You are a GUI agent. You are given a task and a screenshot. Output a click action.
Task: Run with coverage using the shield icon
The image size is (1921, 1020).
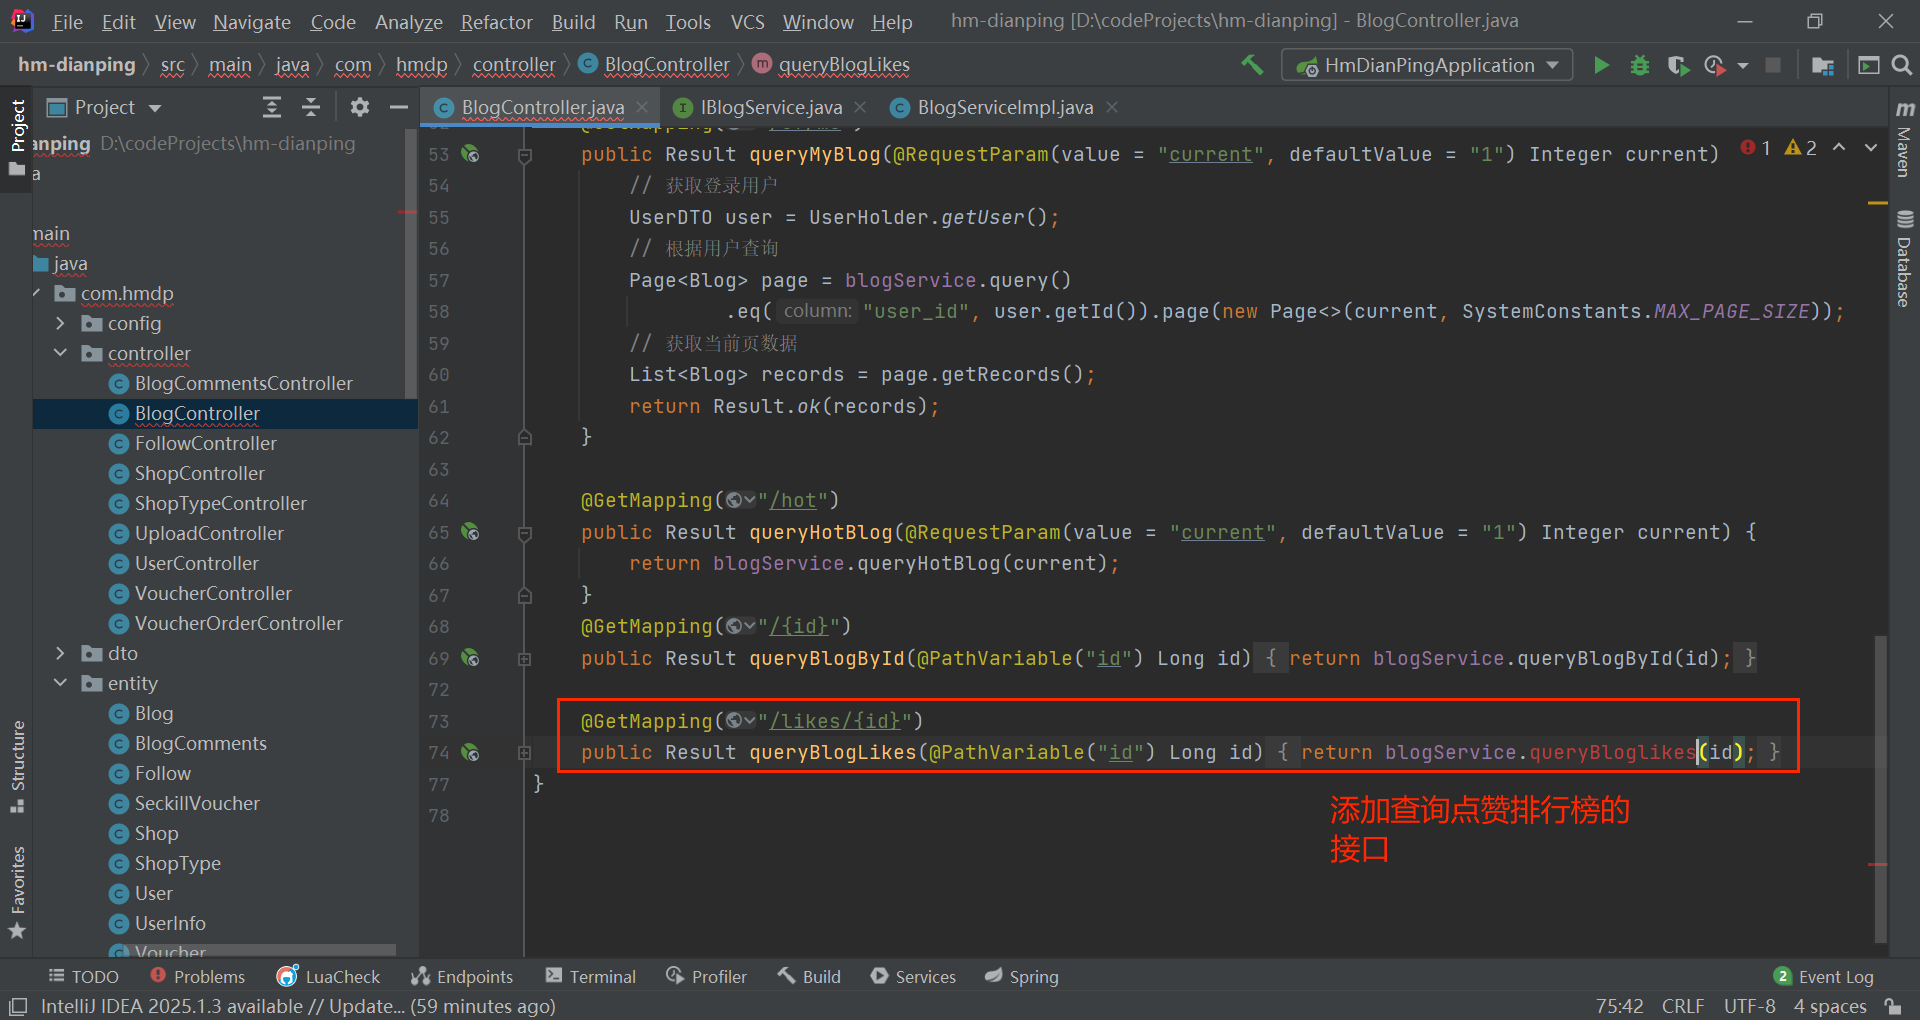pyautogui.click(x=1678, y=65)
